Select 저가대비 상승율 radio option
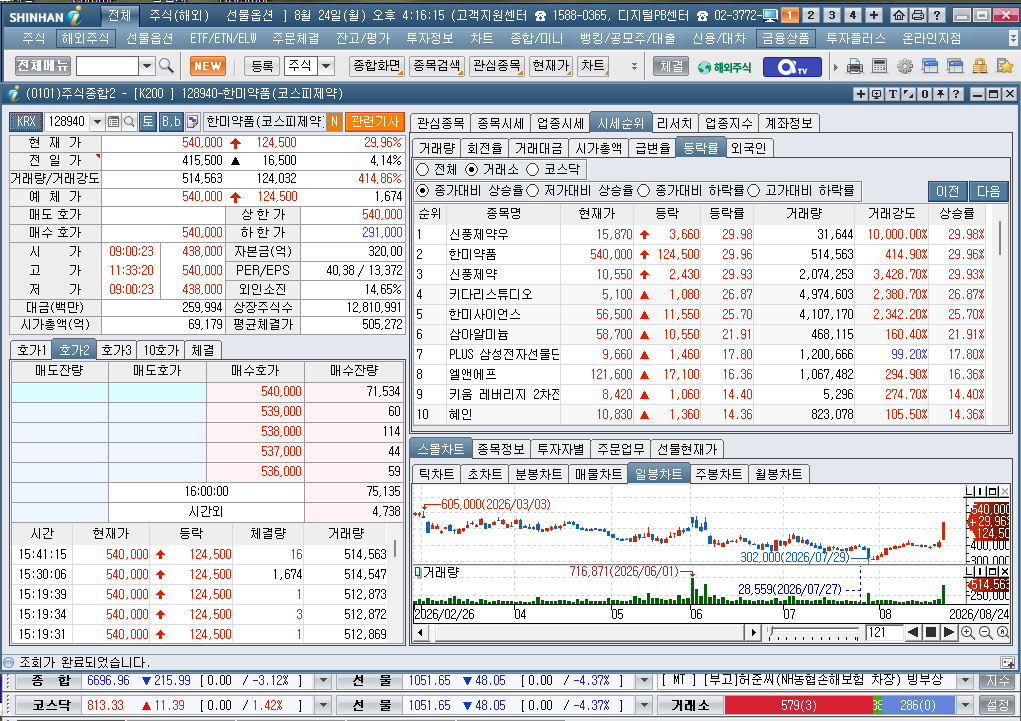The width and height of the screenshot is (1021, 721). (533, 191)
